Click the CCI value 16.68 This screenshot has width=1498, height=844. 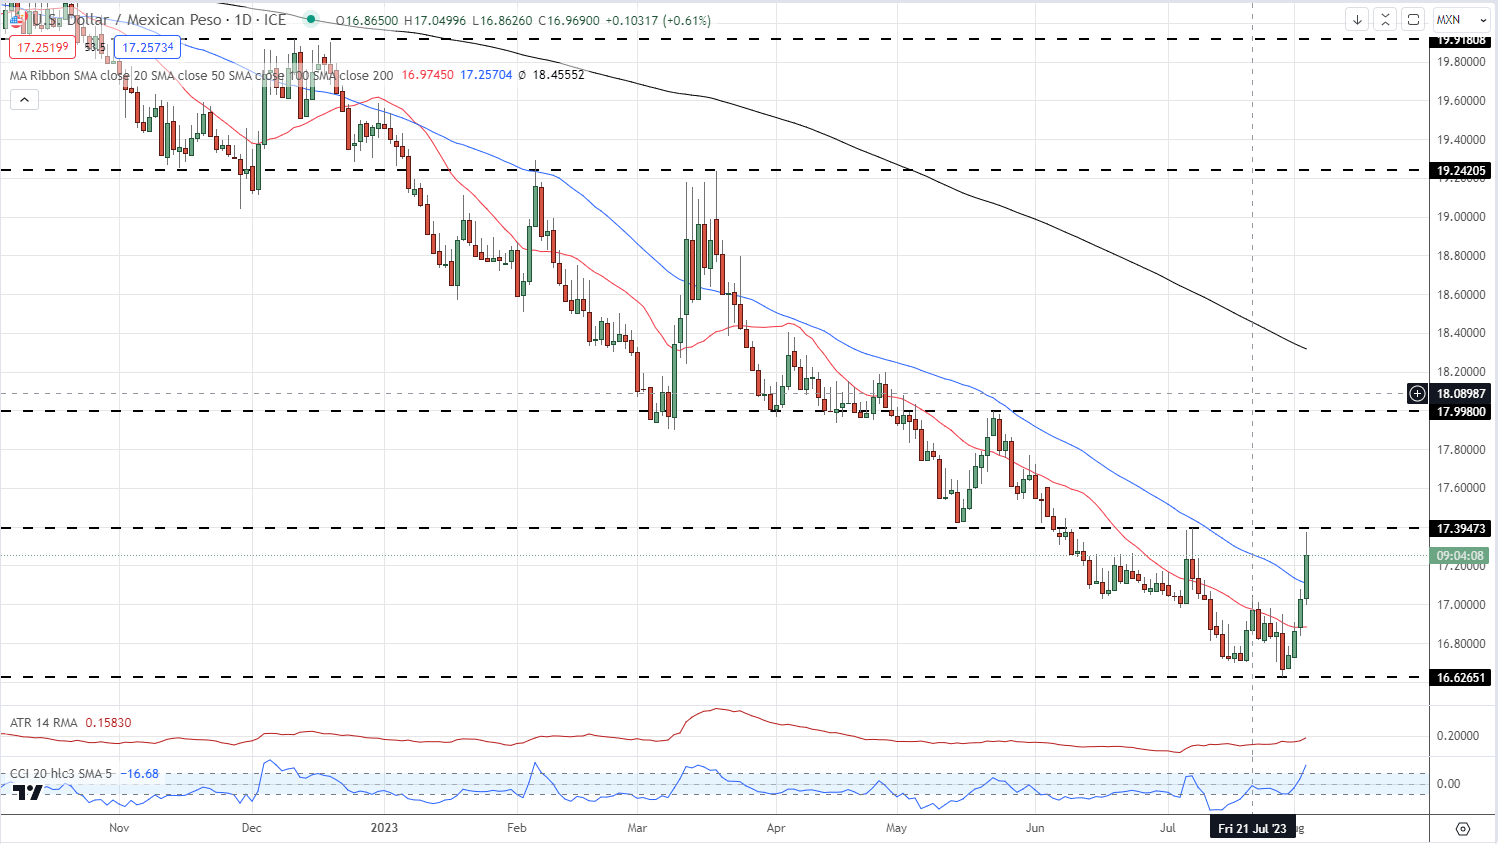pos(143,773)
